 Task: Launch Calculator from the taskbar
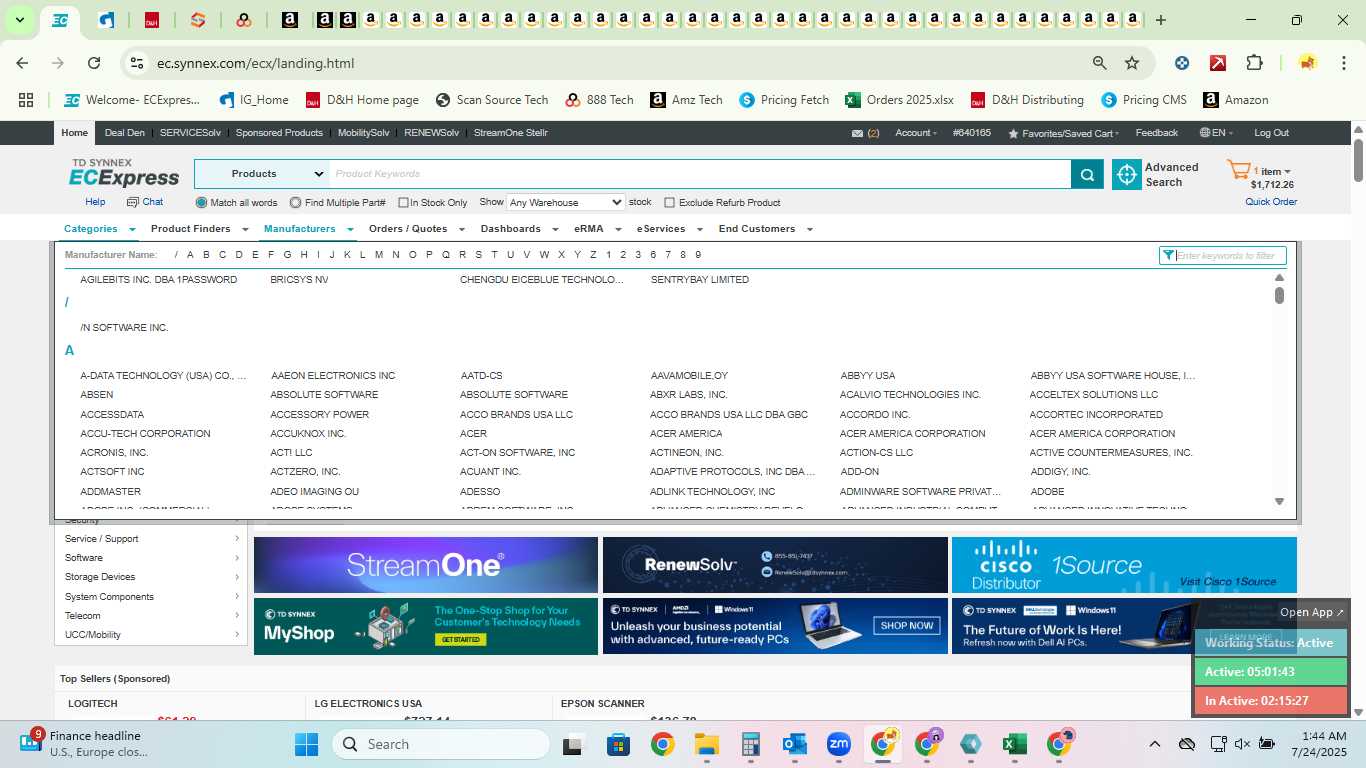751,744
